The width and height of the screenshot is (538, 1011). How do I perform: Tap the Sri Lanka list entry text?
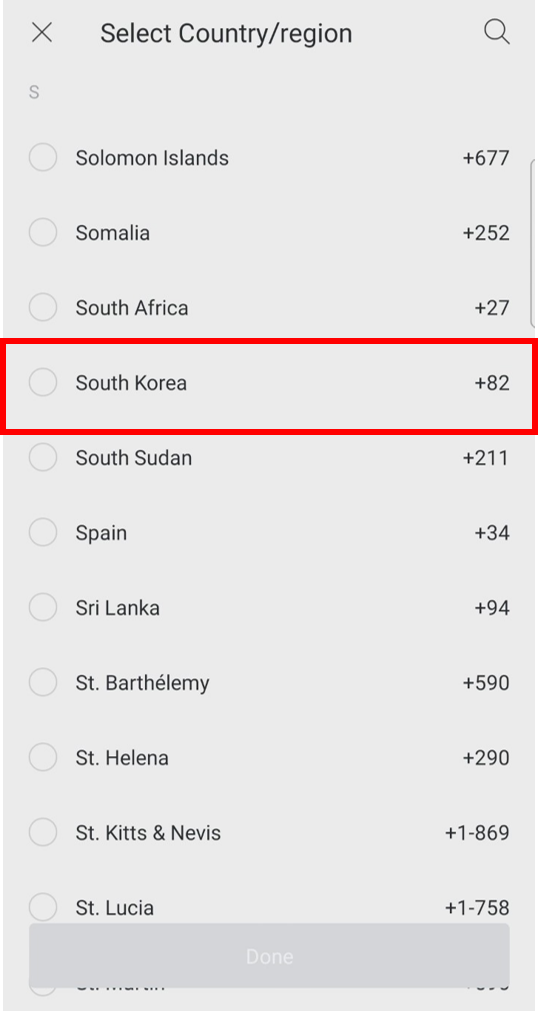coord(117,608)
